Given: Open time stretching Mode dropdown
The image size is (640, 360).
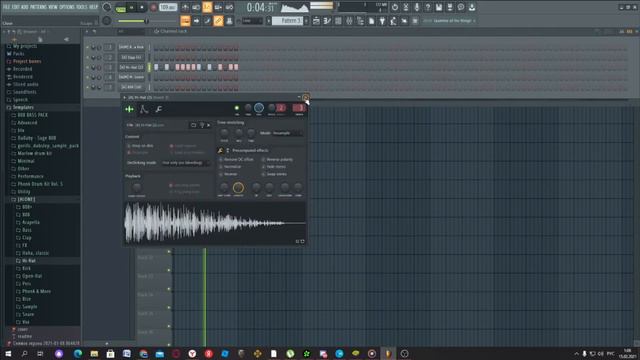Looking at the screenshot, I should [x=288, y=133].
